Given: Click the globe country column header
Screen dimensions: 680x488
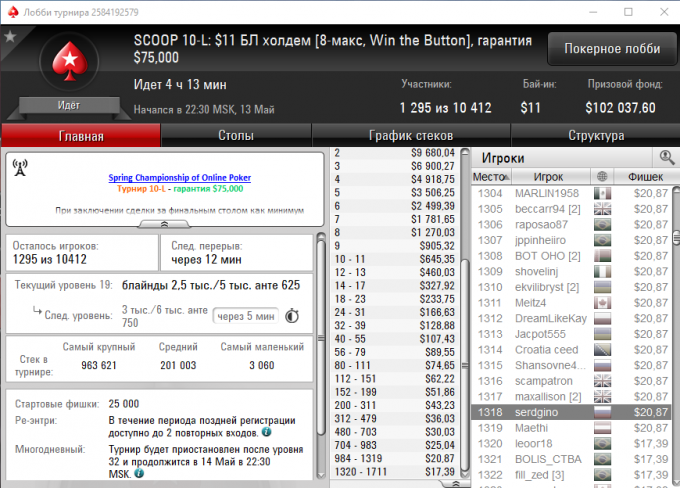Looking at the screenshot, I should pos(602,177).
